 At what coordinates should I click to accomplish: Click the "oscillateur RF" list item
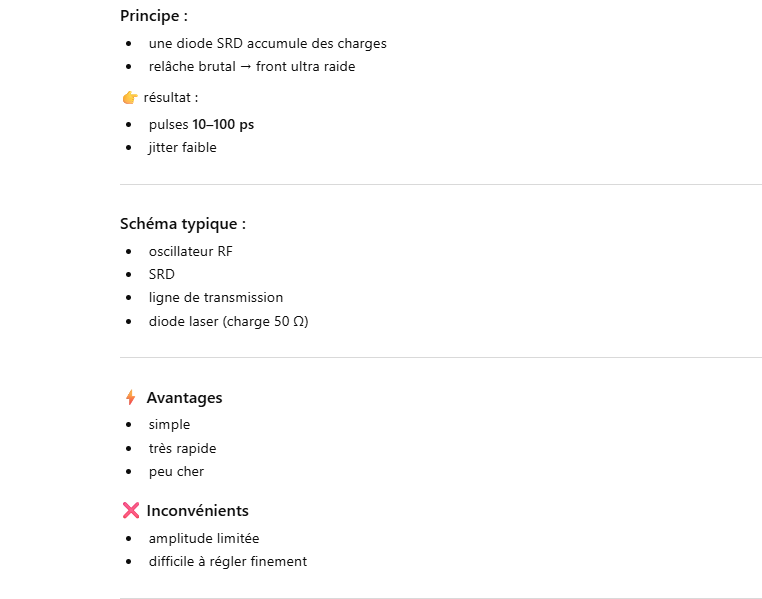[190, 252]
